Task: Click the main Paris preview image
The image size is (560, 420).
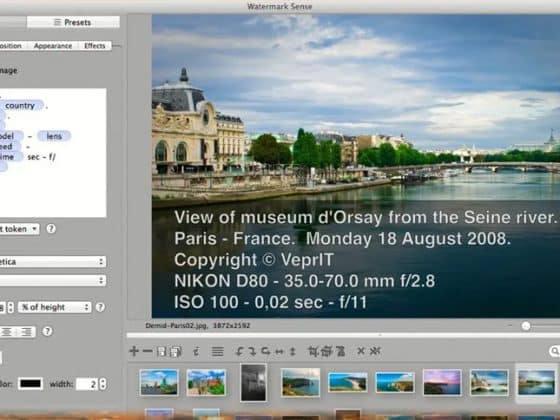Action: coord(356,166)
